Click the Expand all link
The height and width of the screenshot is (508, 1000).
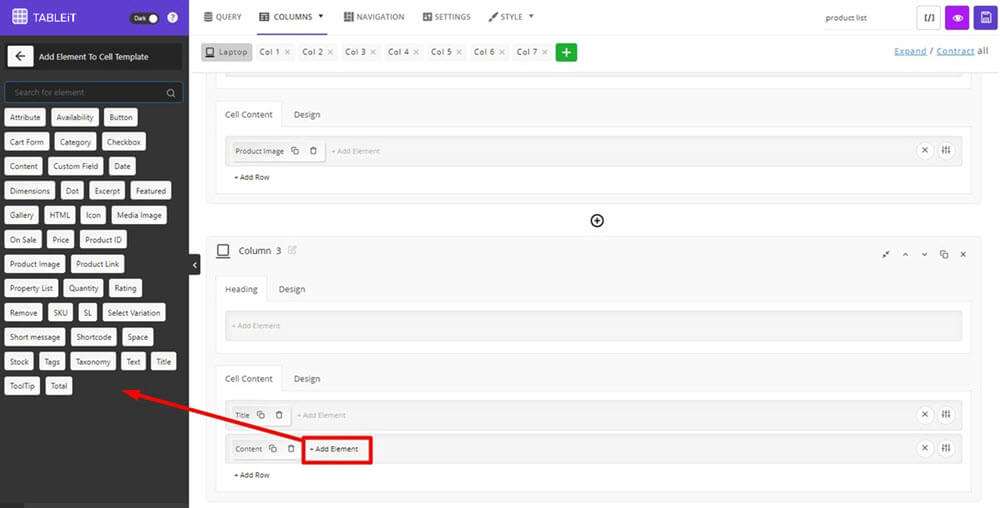click(x=910, y=51)
